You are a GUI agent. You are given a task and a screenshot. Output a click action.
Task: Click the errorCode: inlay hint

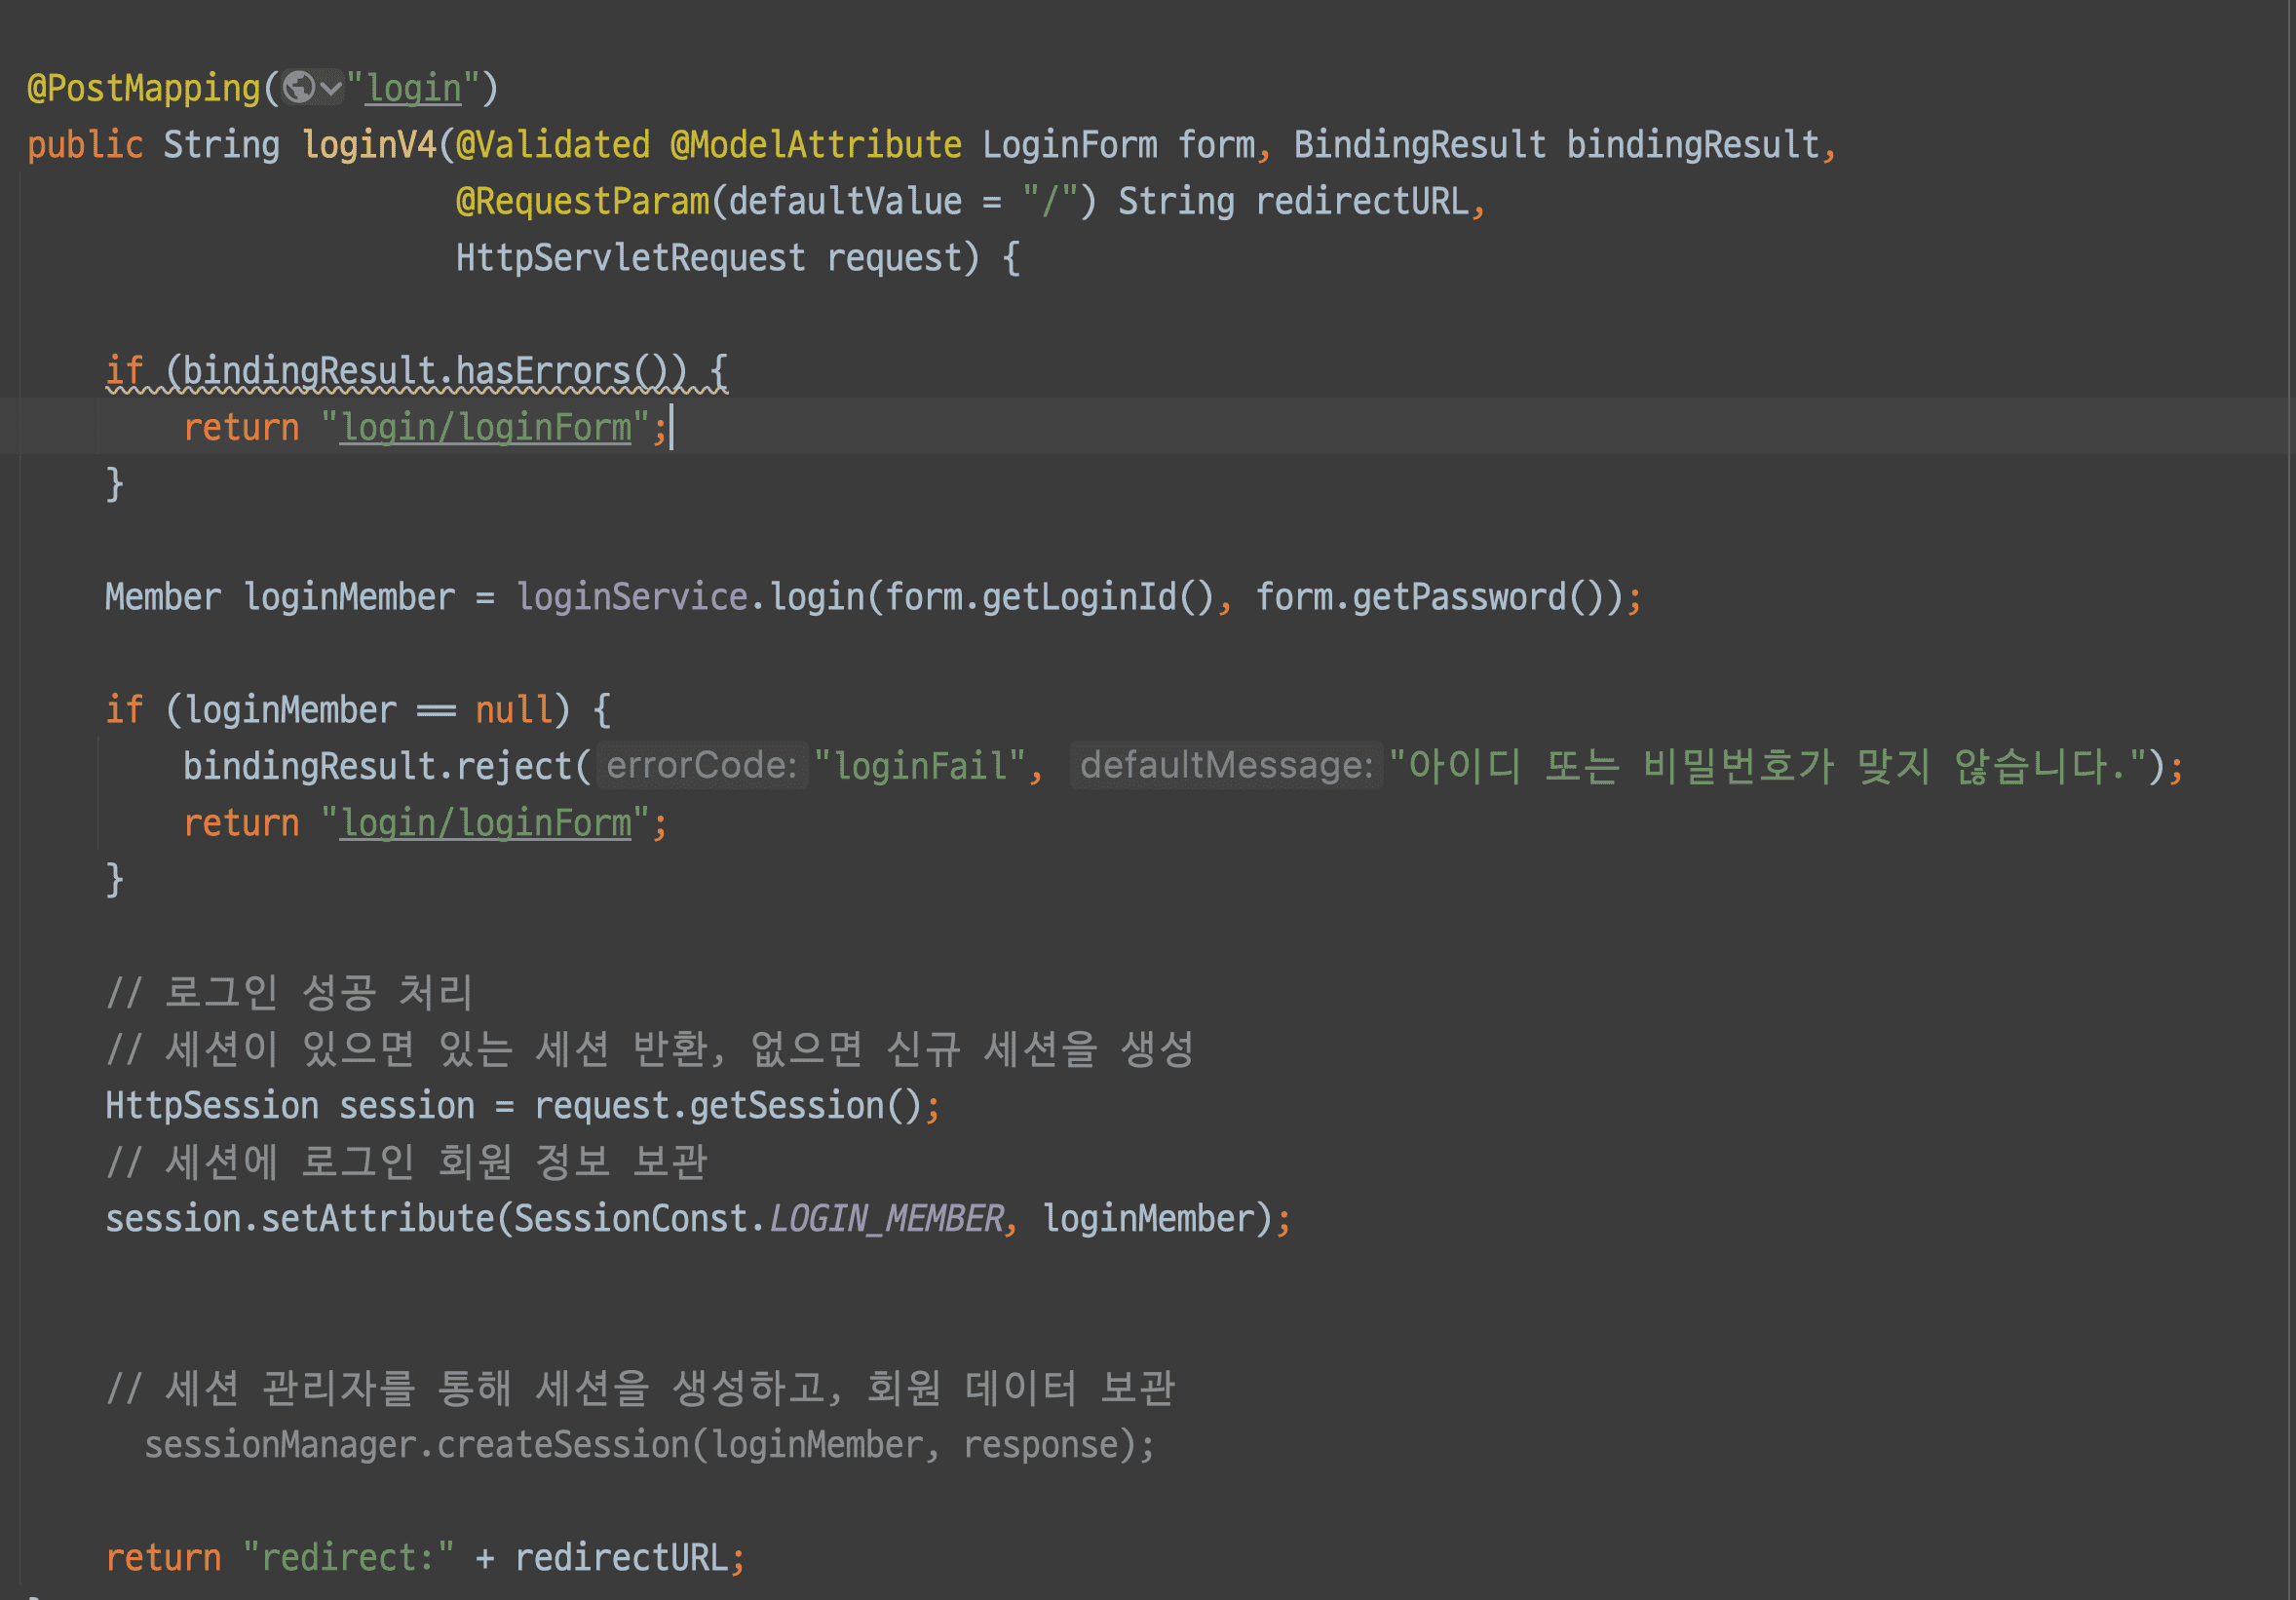pyautogui.click(x=701, y=766)
